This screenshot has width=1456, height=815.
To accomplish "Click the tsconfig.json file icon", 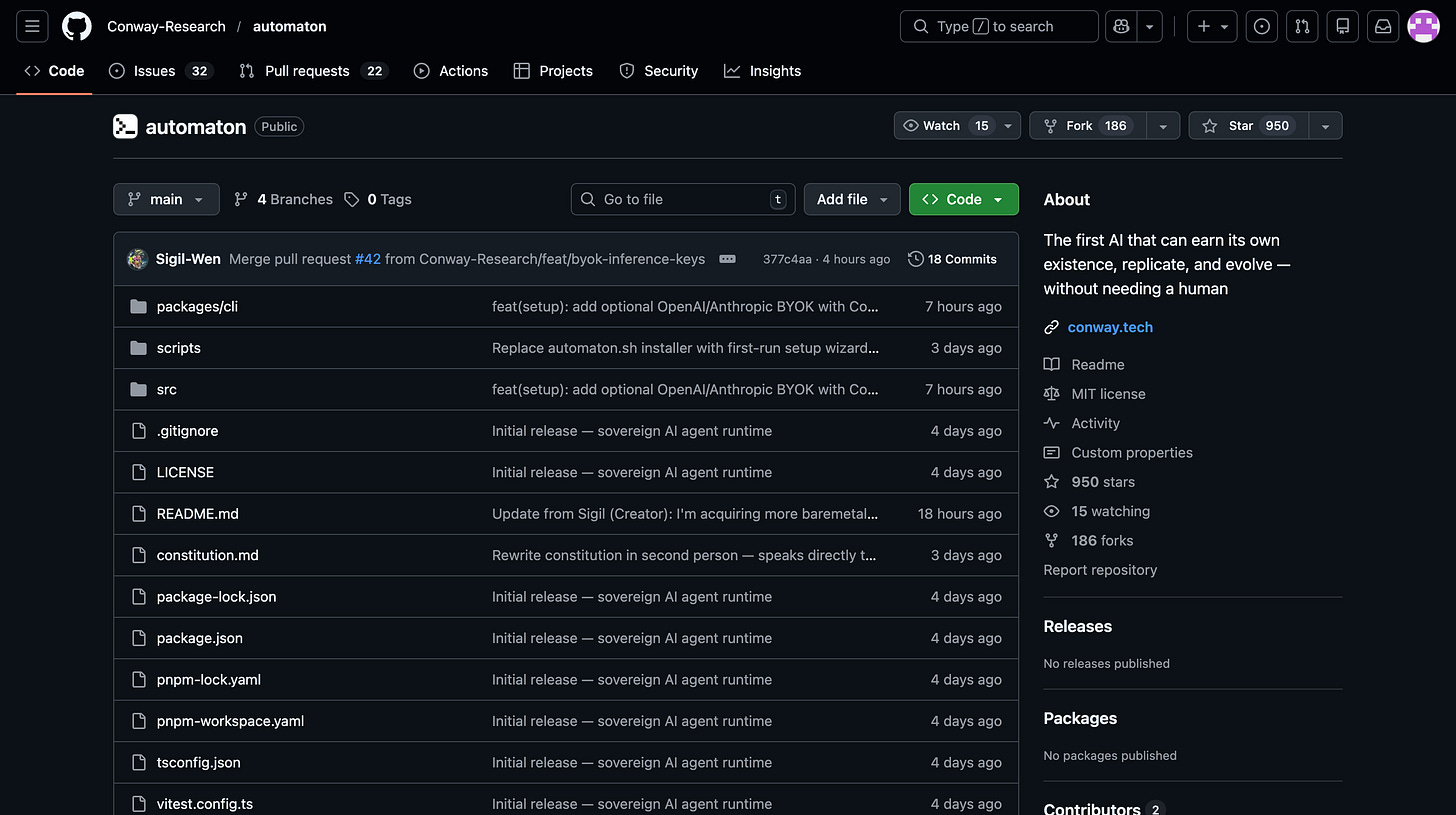I will tap(139, 762).
